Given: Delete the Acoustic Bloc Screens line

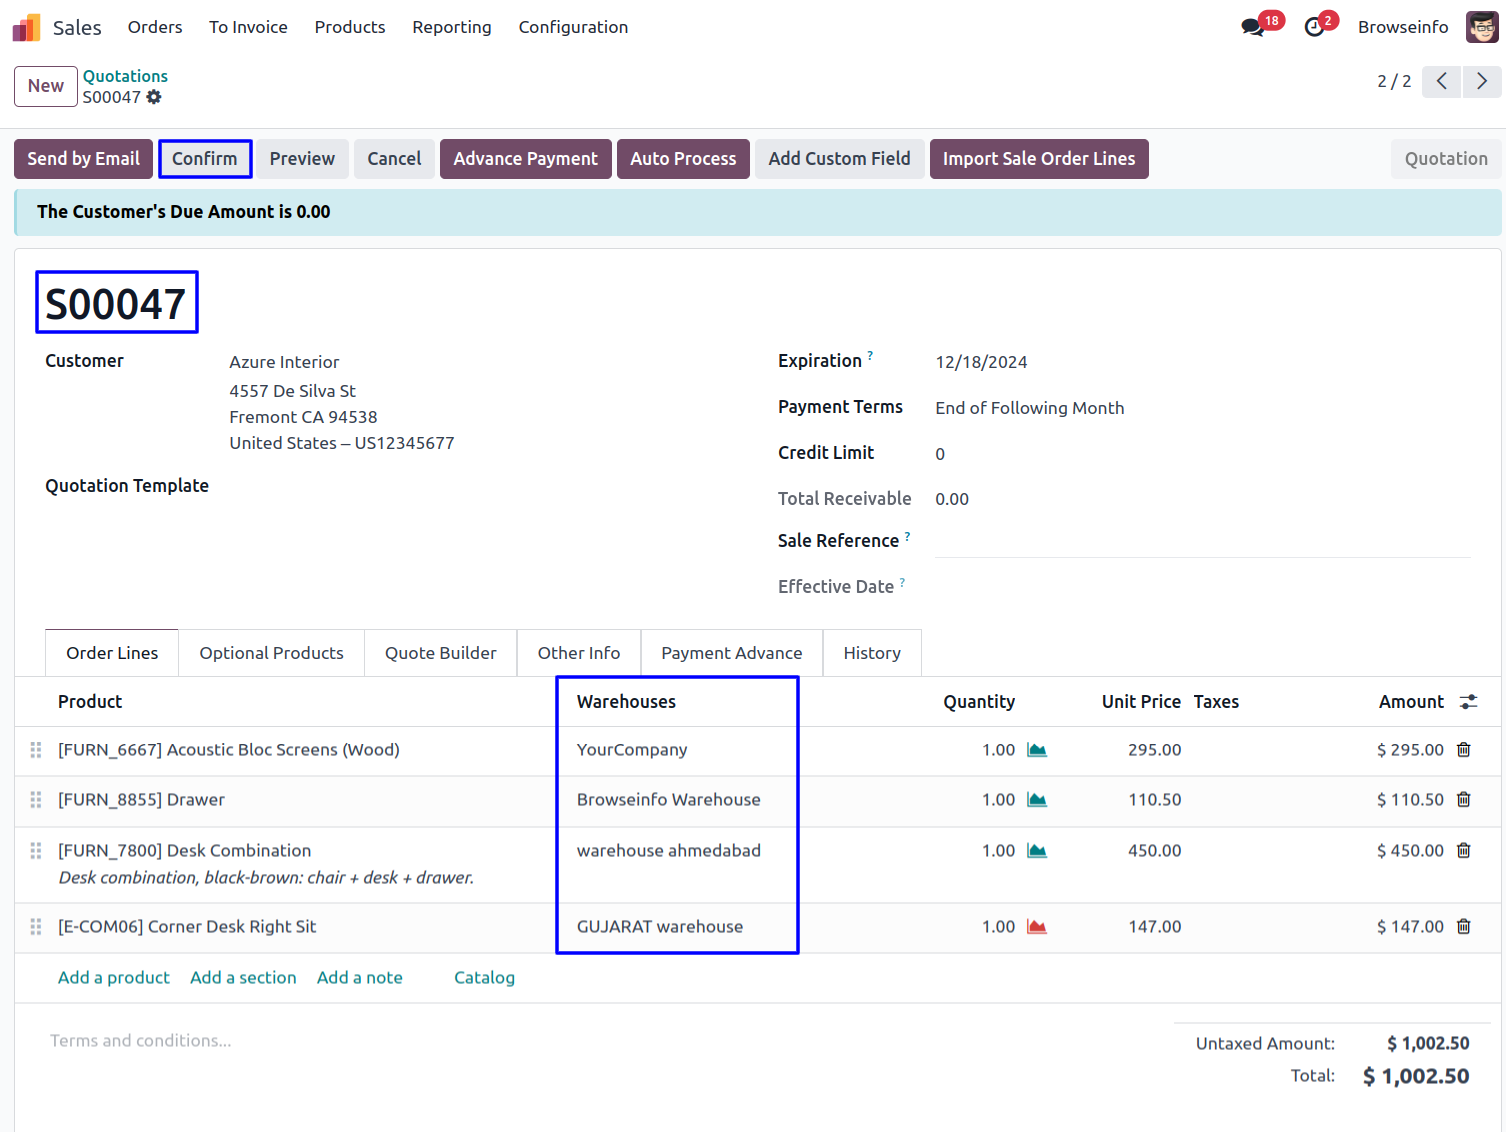Looking at the screenshot, I should pyautogui.click(x=1463, y=750).
